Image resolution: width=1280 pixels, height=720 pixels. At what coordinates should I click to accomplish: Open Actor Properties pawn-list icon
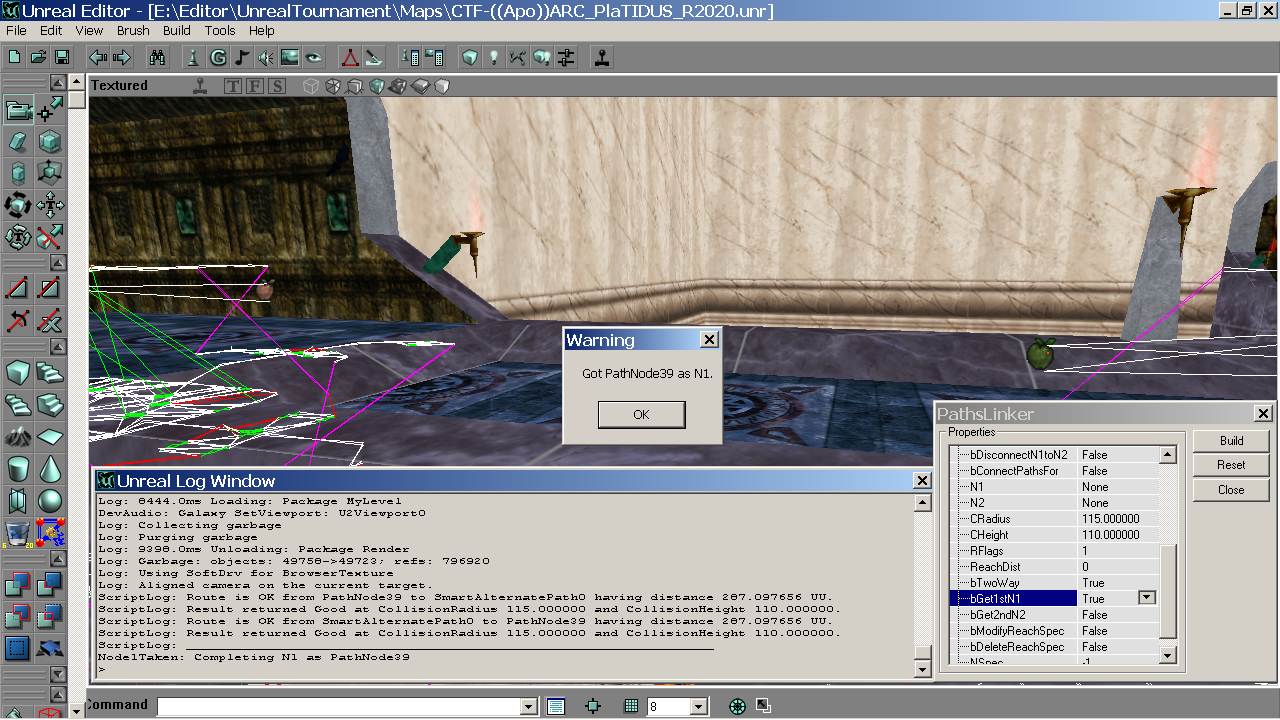410,57
